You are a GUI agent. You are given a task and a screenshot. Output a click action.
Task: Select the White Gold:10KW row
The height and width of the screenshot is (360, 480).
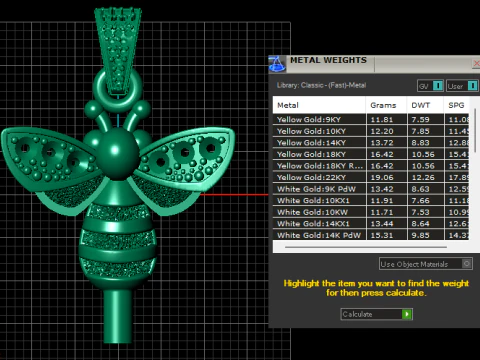371,212
